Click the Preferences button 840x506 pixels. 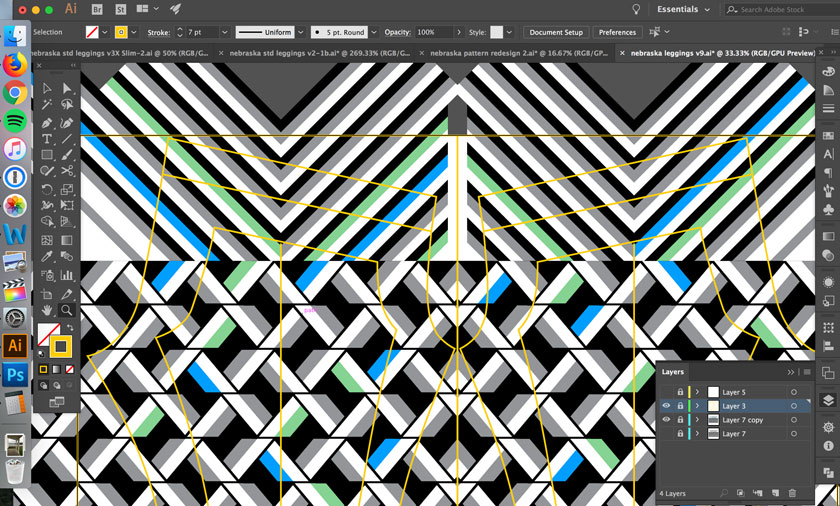tap(617, 32)
